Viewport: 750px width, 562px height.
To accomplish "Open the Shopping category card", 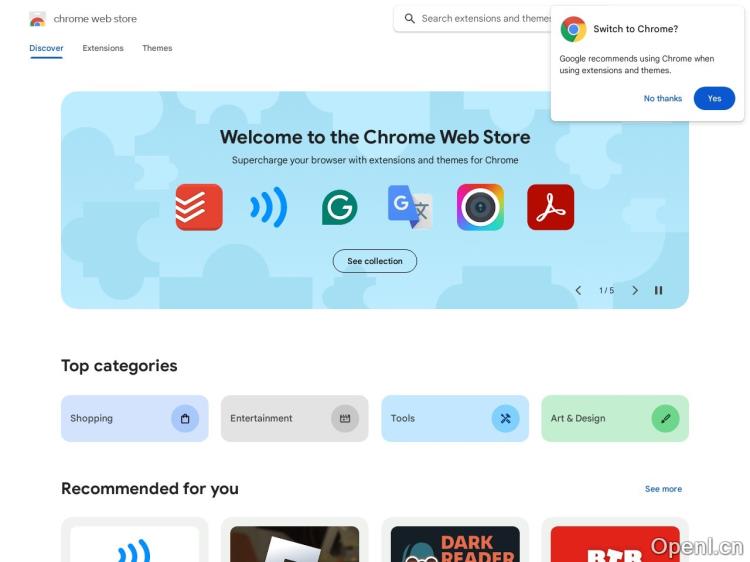I will point(135,419).
